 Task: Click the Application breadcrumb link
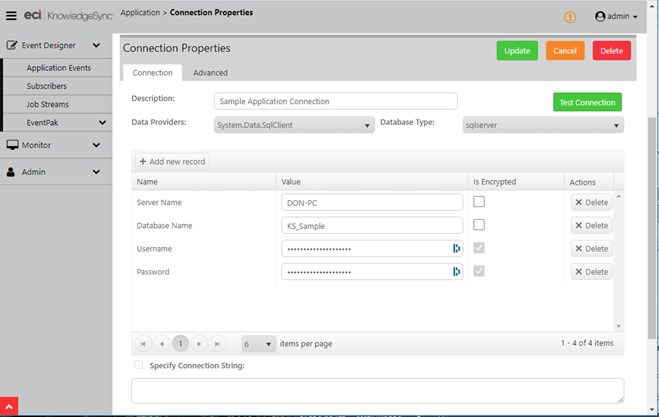pos(140,13)
